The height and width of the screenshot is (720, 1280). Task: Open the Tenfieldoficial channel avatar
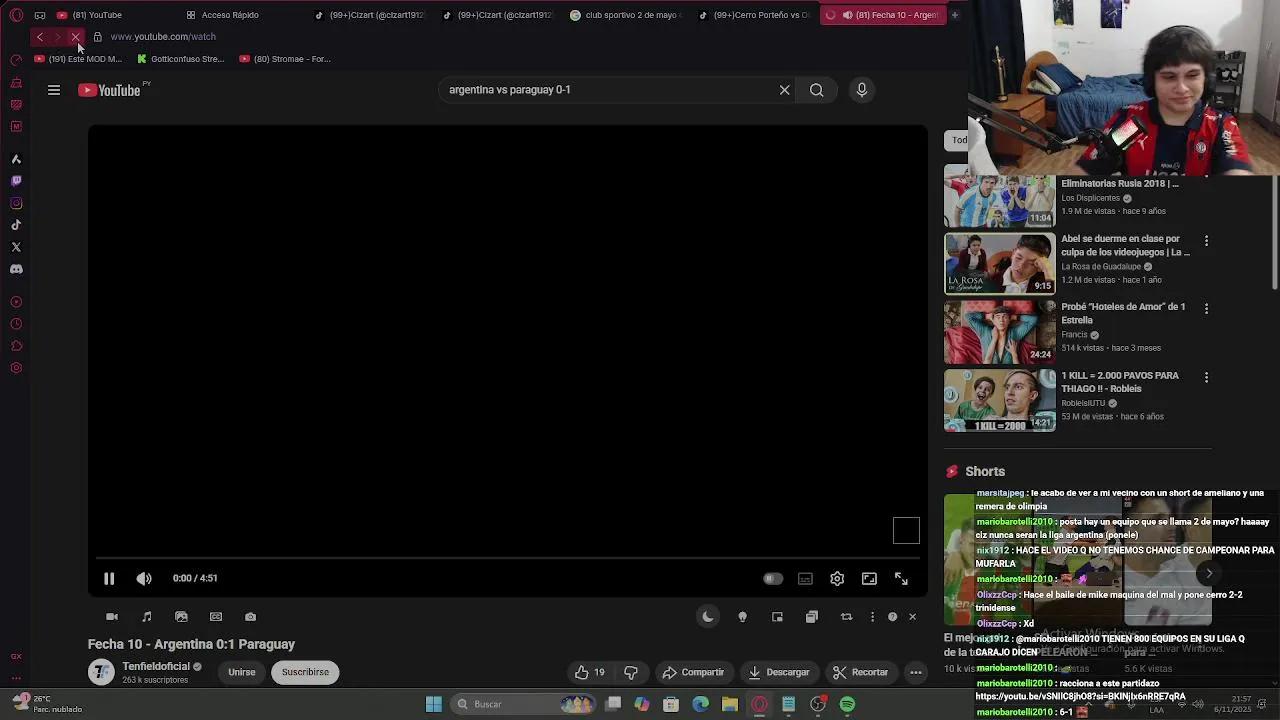coord(101,672)
